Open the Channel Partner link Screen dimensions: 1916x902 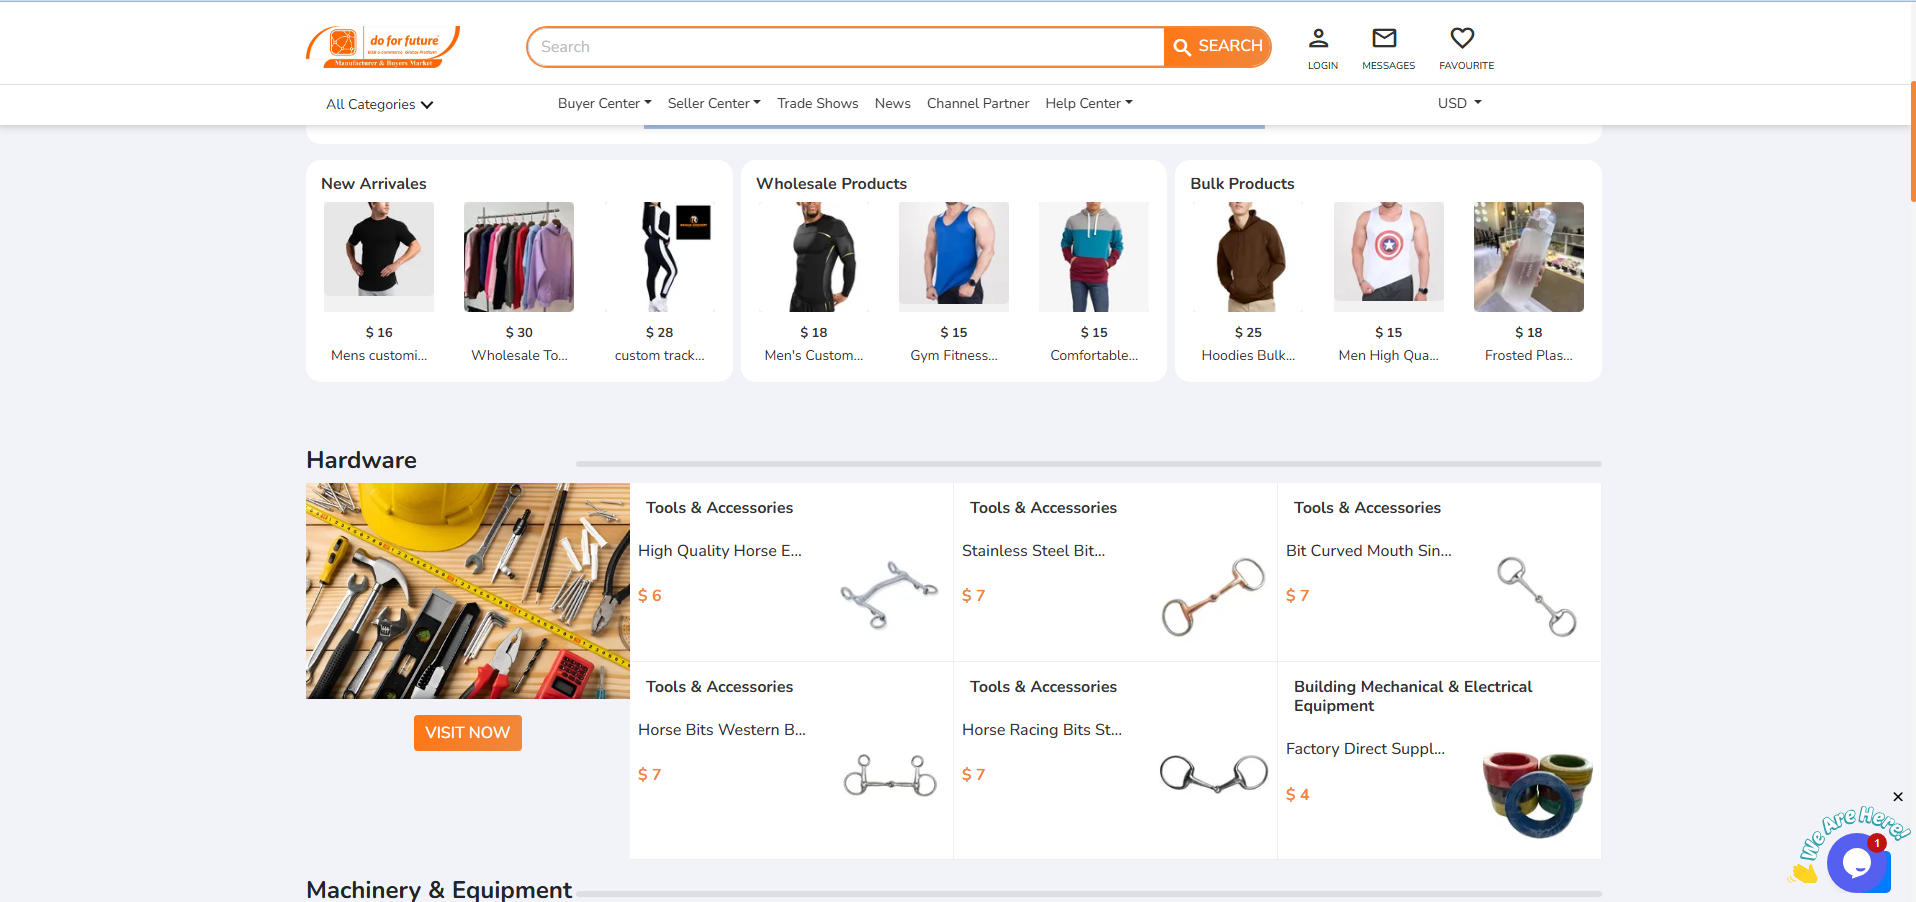click(977, 103)
